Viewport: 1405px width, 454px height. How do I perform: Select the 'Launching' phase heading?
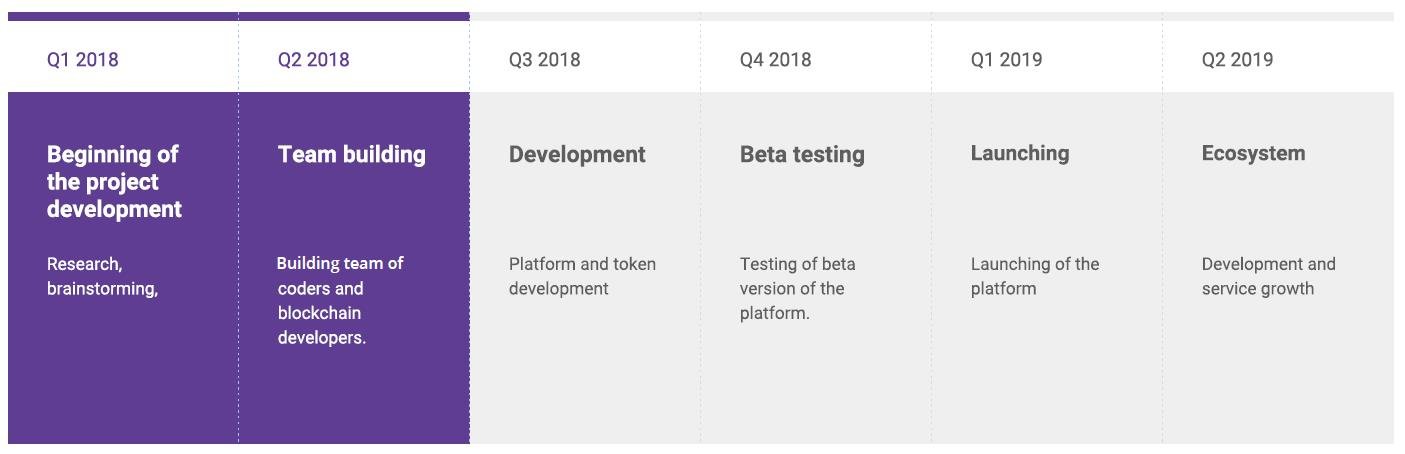tap(1019, 153)
